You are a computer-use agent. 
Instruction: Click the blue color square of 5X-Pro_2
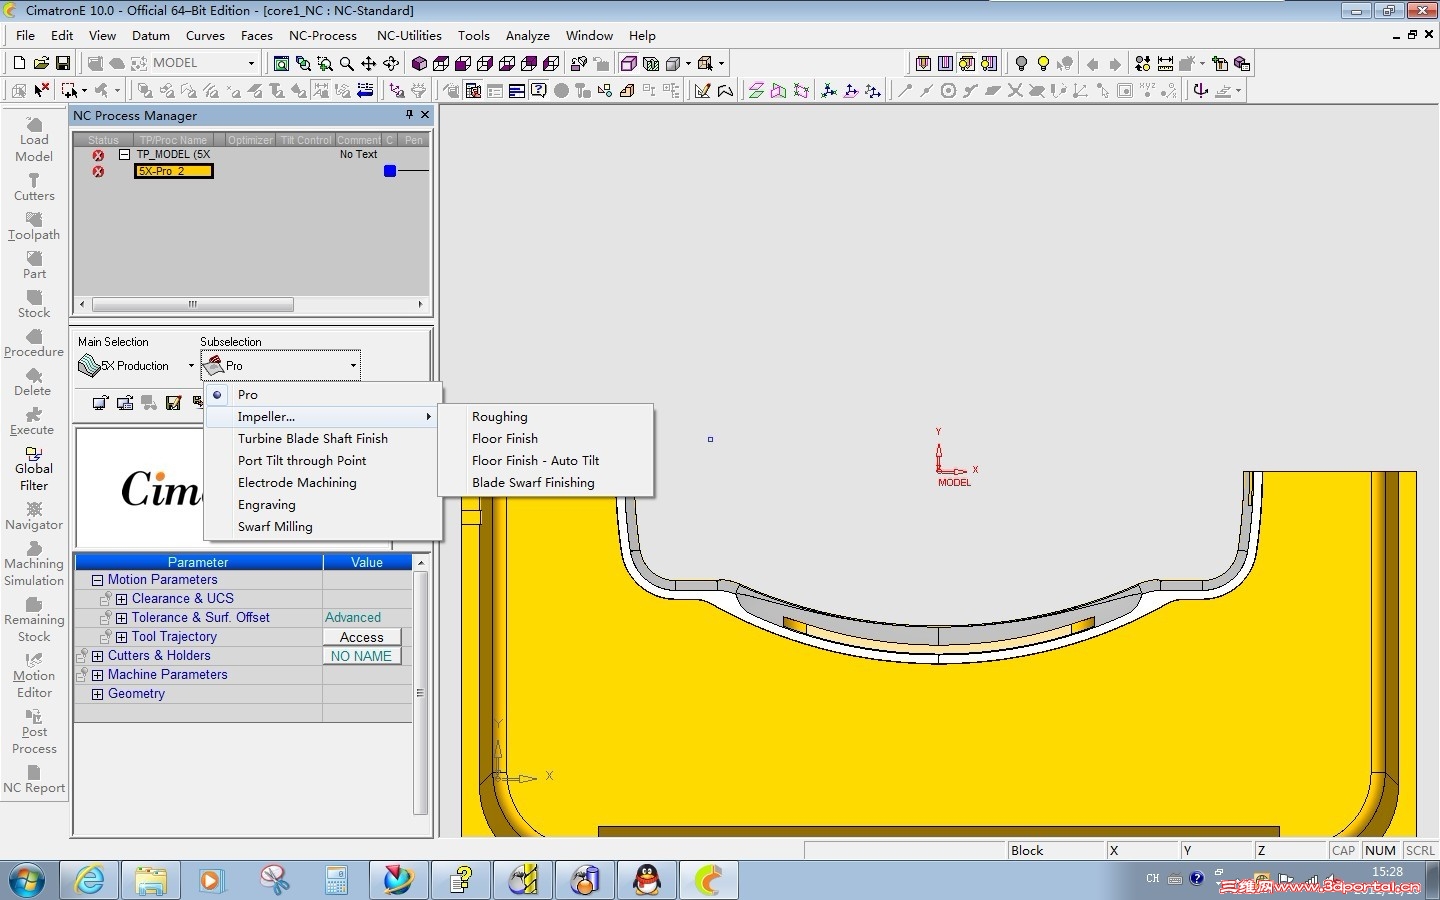(390, 171)
